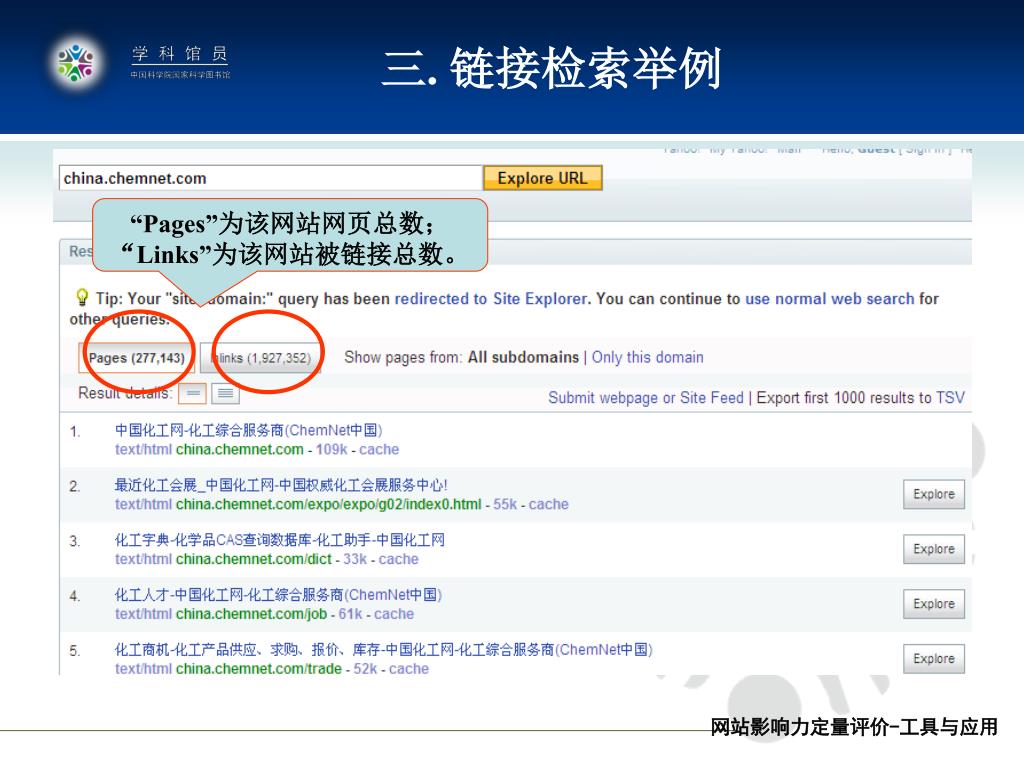Click Explore button for expo result

point(934,494)
